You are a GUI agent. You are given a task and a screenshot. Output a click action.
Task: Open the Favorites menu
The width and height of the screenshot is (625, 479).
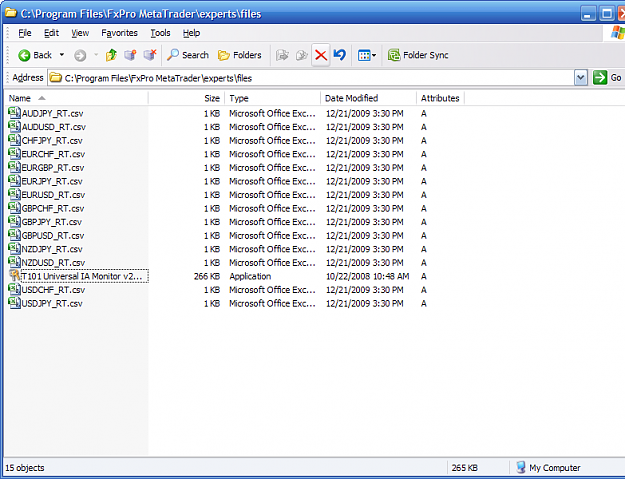pos(119,33)
